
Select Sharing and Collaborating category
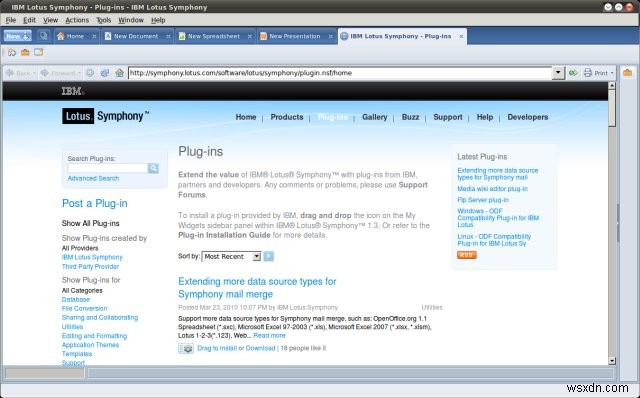100,318
